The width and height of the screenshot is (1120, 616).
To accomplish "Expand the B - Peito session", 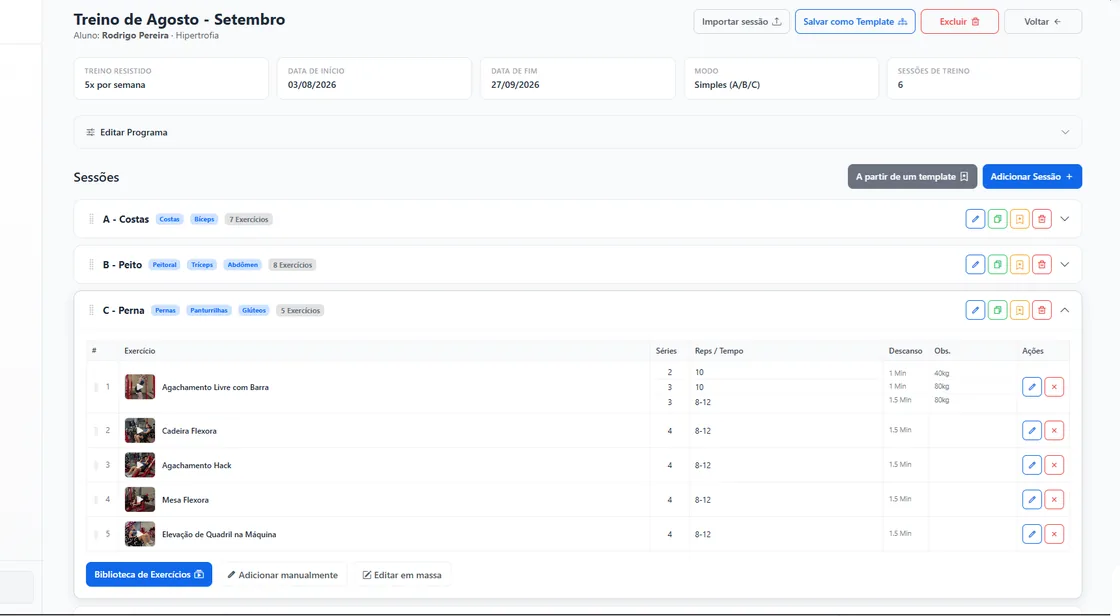I will (x=1064, y=264).
